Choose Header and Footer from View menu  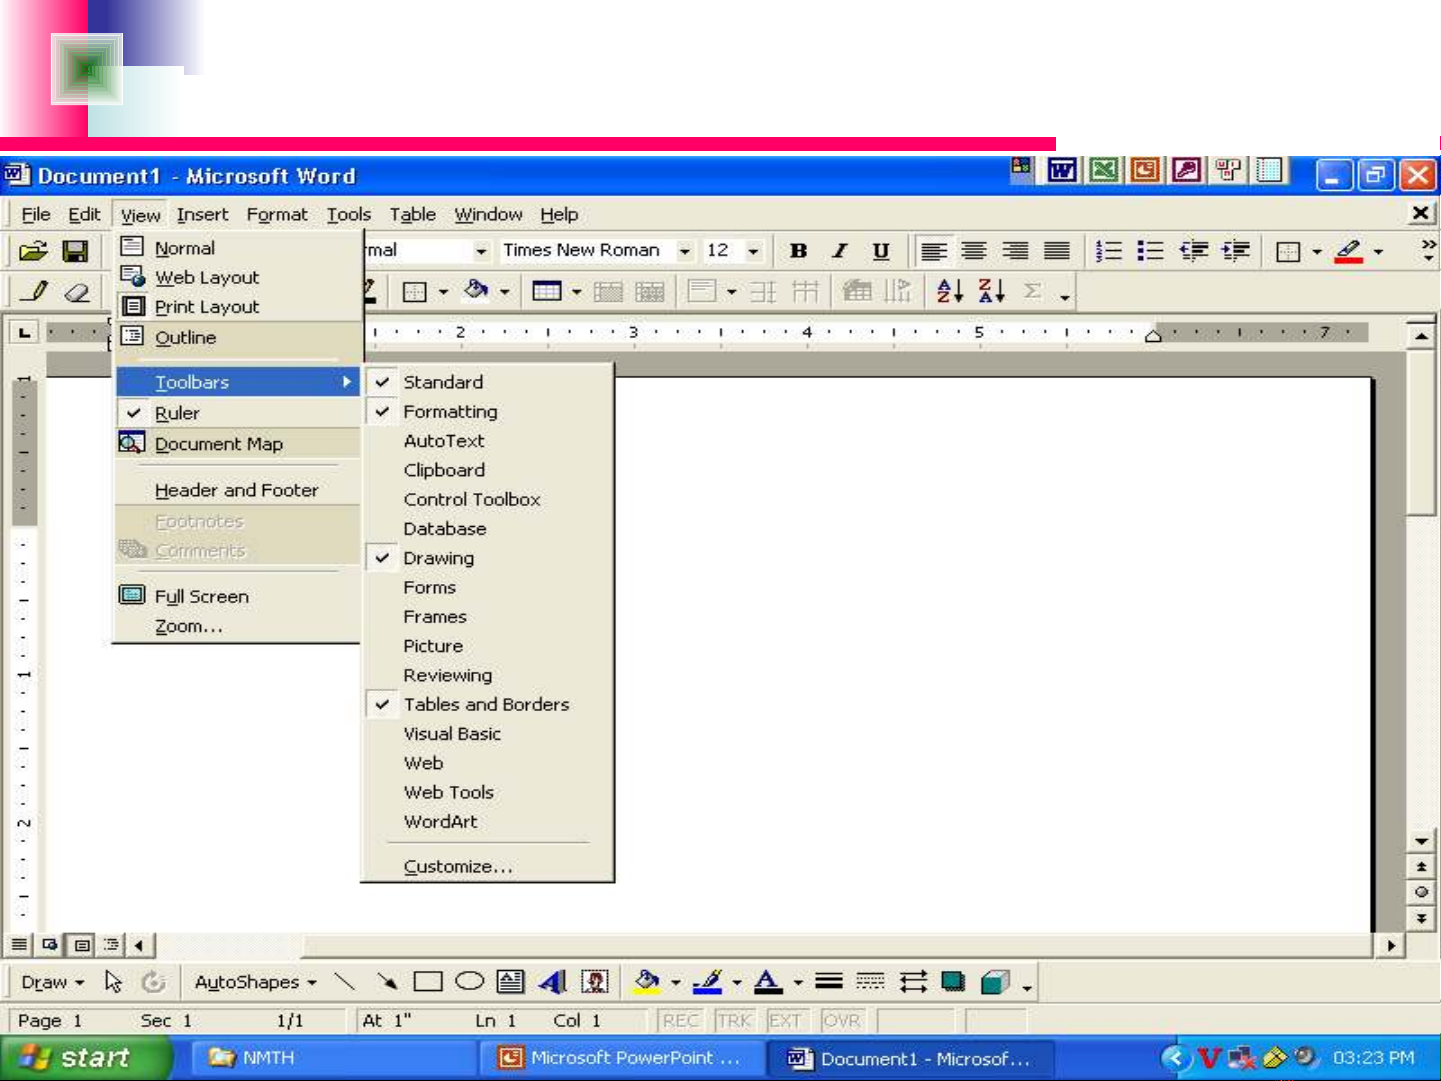pos(236,490)
